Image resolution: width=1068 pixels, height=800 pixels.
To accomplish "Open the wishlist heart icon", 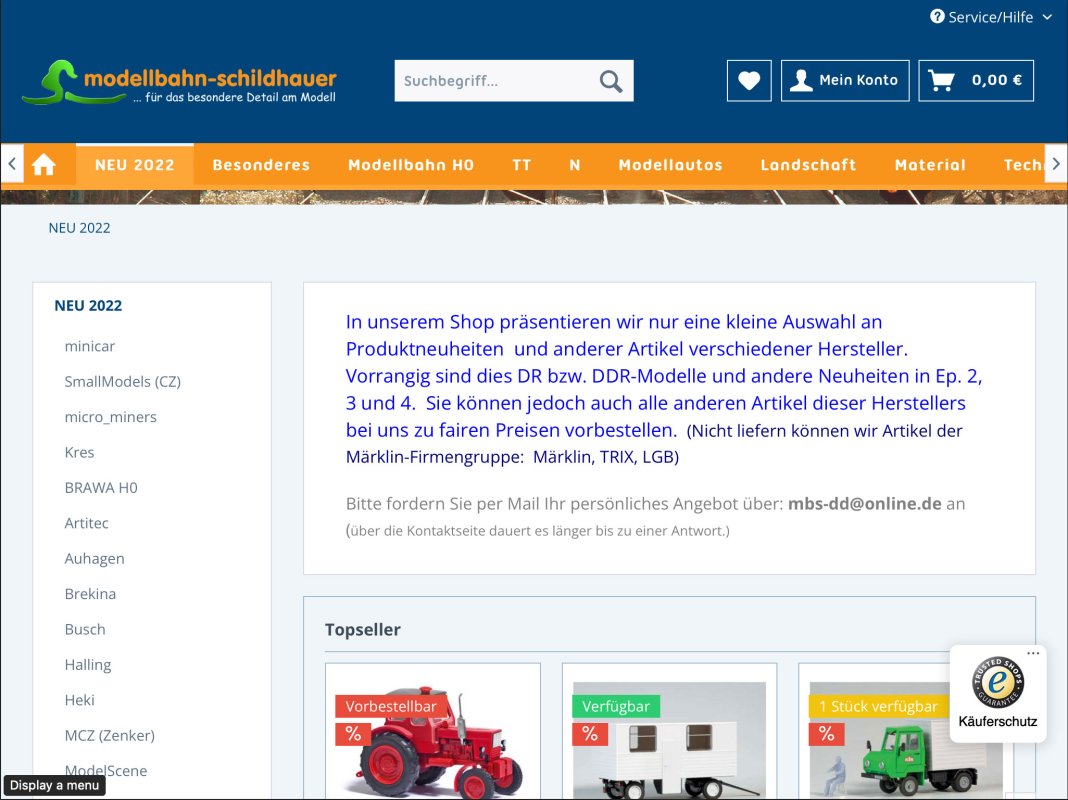I will click(x=749, y=80).
